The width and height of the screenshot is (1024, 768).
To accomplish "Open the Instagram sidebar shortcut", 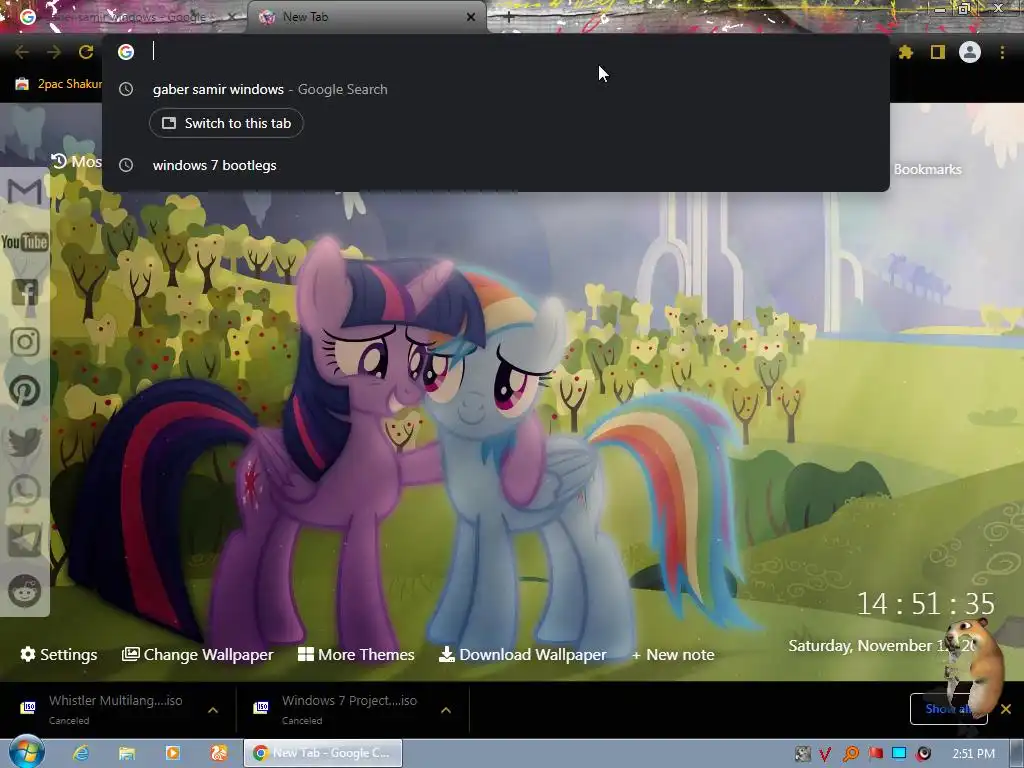I will [x=25, y=342].
